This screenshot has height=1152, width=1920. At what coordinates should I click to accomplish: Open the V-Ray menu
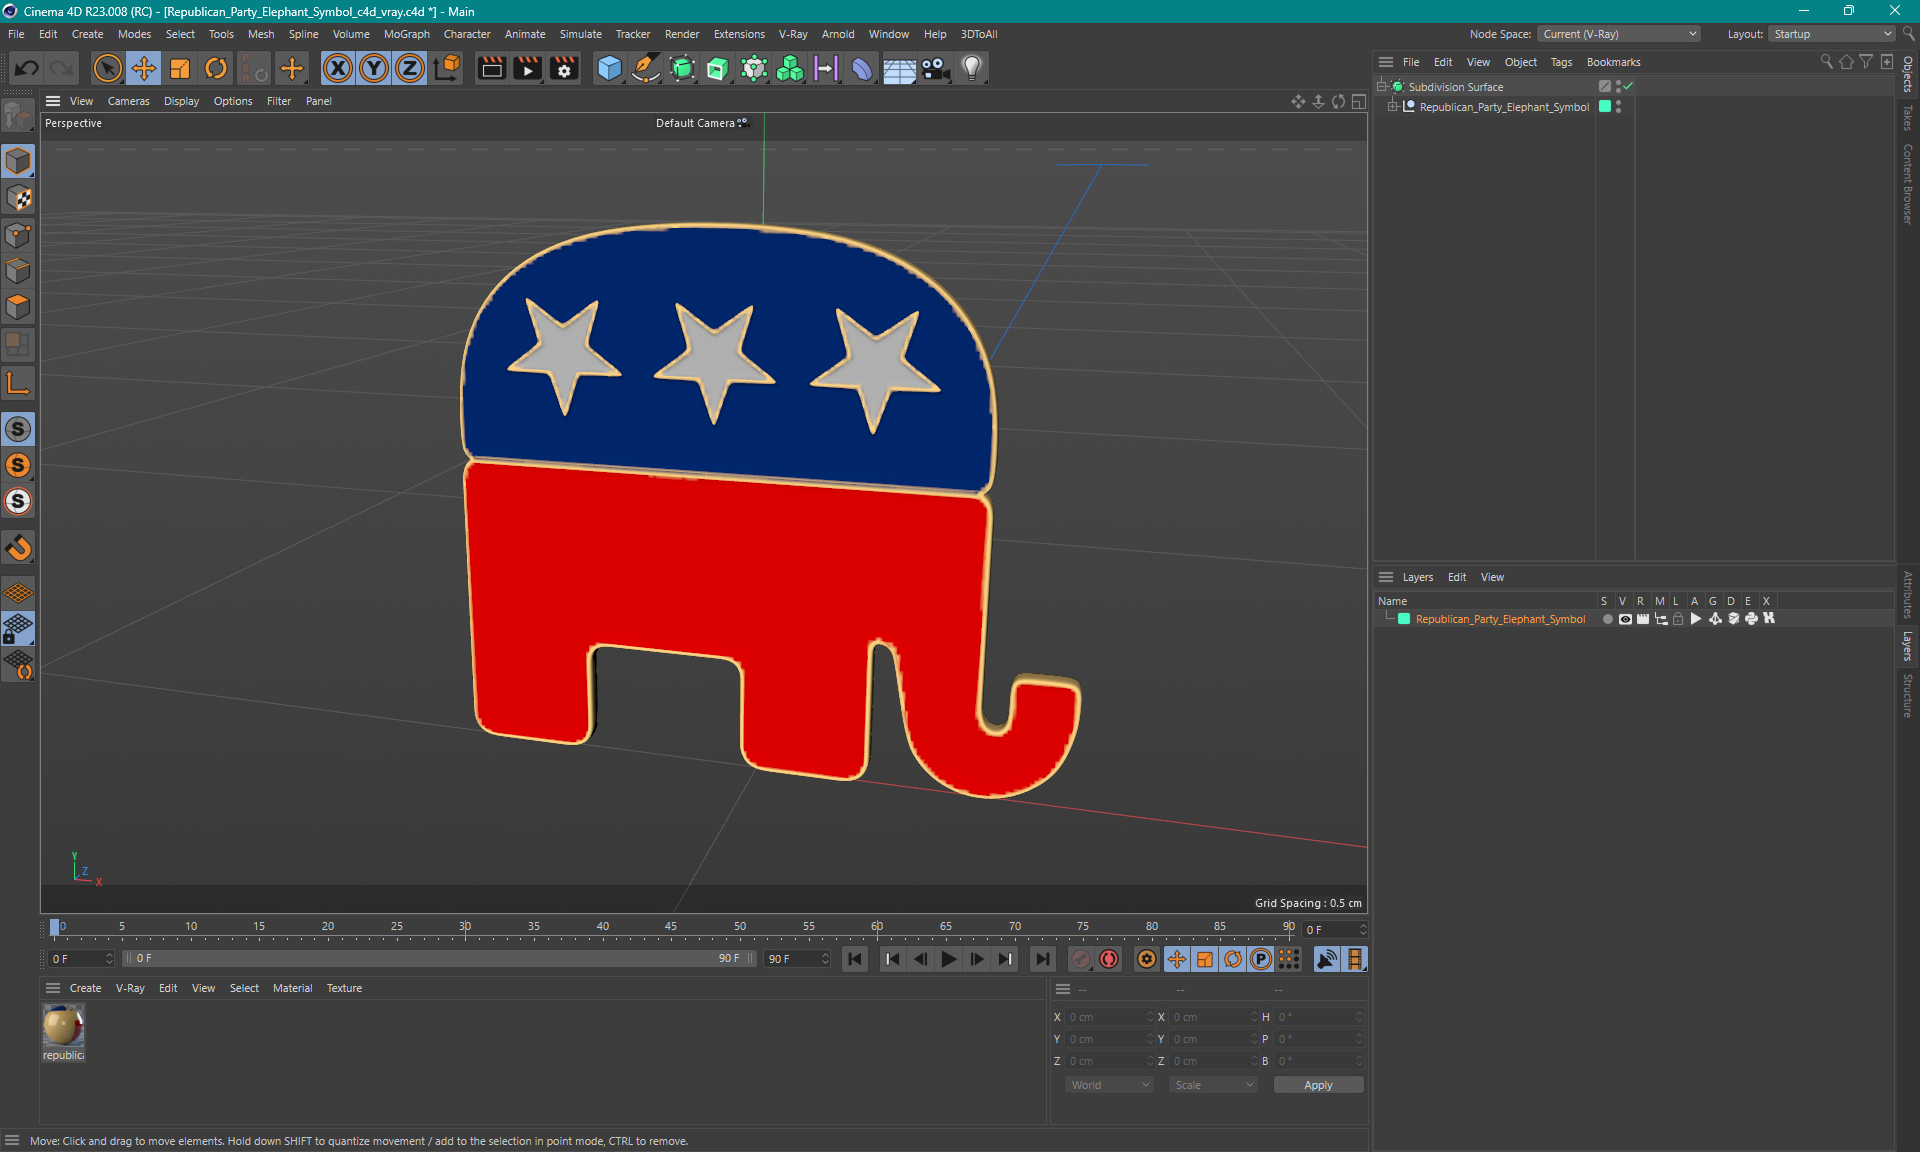pyautogui.click(x=793, y=34)
